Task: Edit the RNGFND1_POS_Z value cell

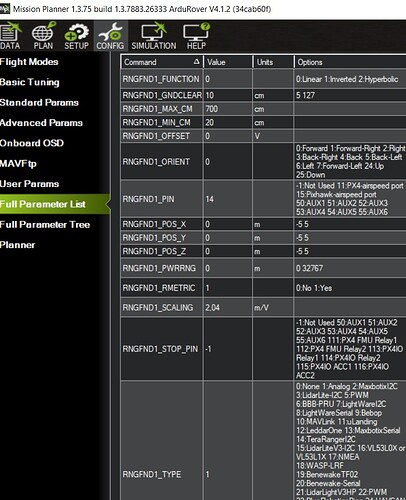Action: (x=228, y=251)
